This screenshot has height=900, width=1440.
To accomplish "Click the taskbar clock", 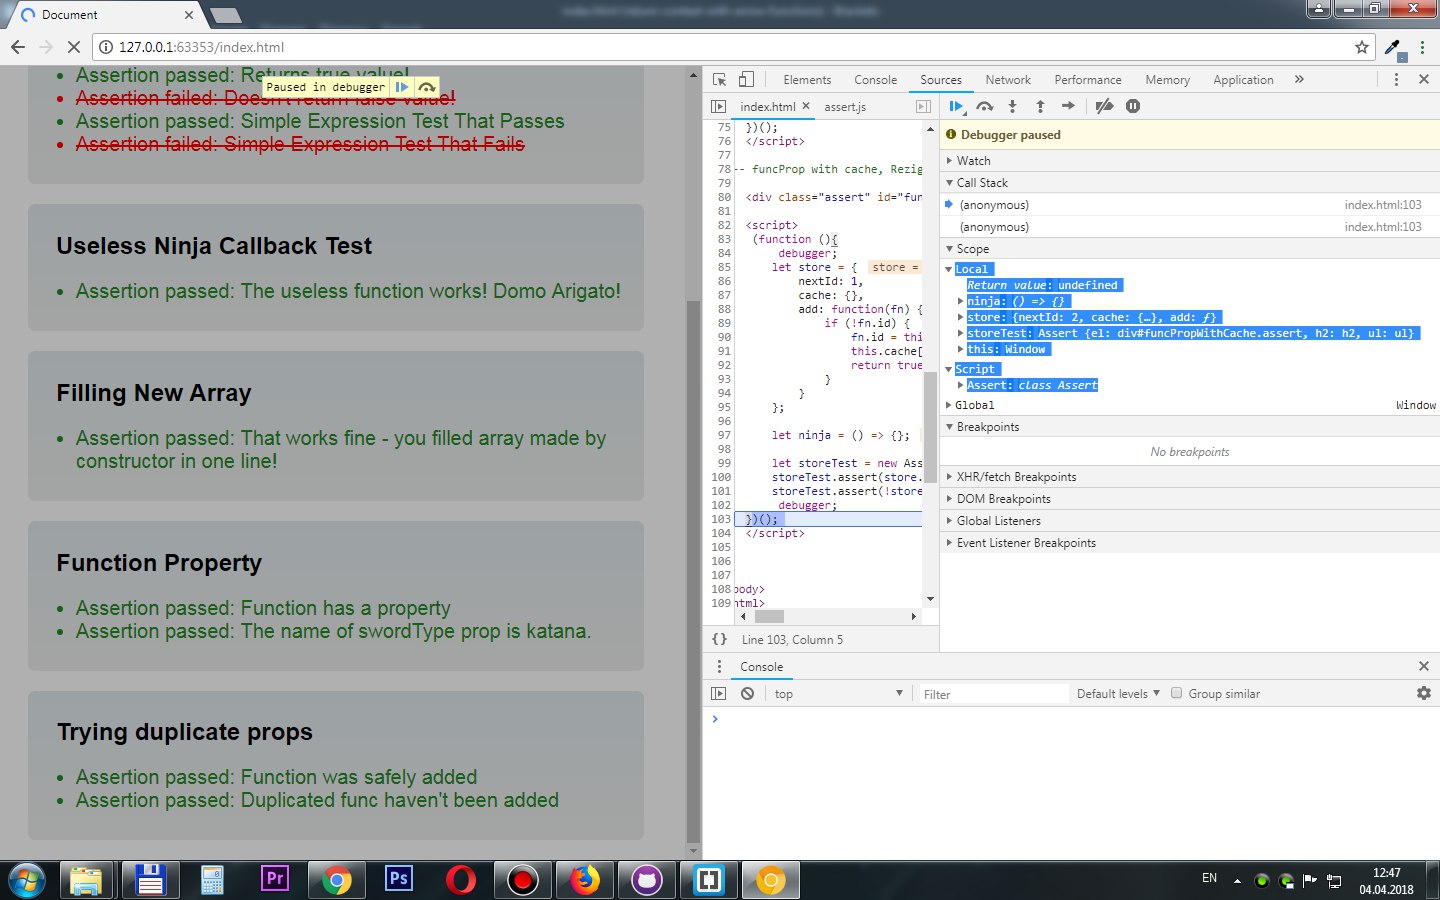I will coord(1386,880).
